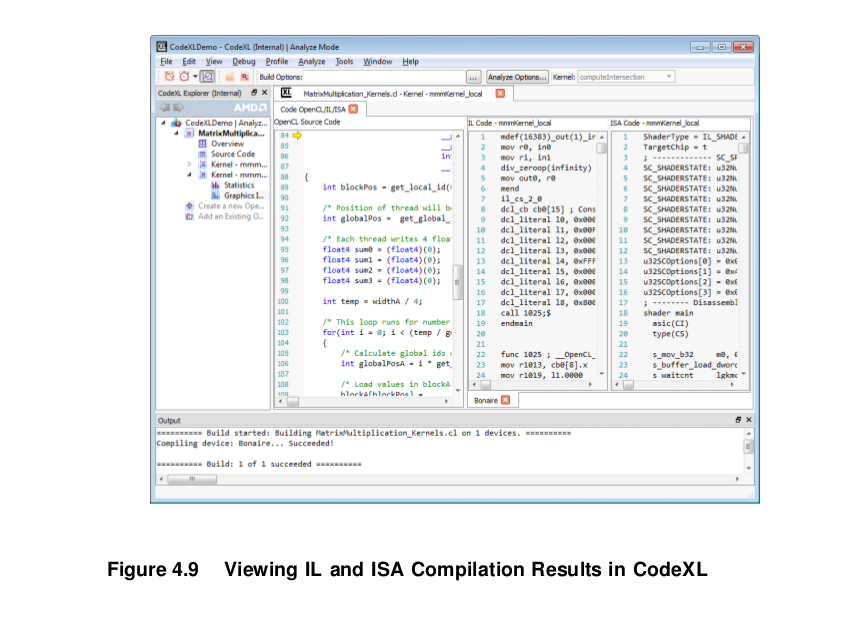Navigate back in CodeXL Explorer
This screenshot has height=620, width=857.
pos(165,107)
